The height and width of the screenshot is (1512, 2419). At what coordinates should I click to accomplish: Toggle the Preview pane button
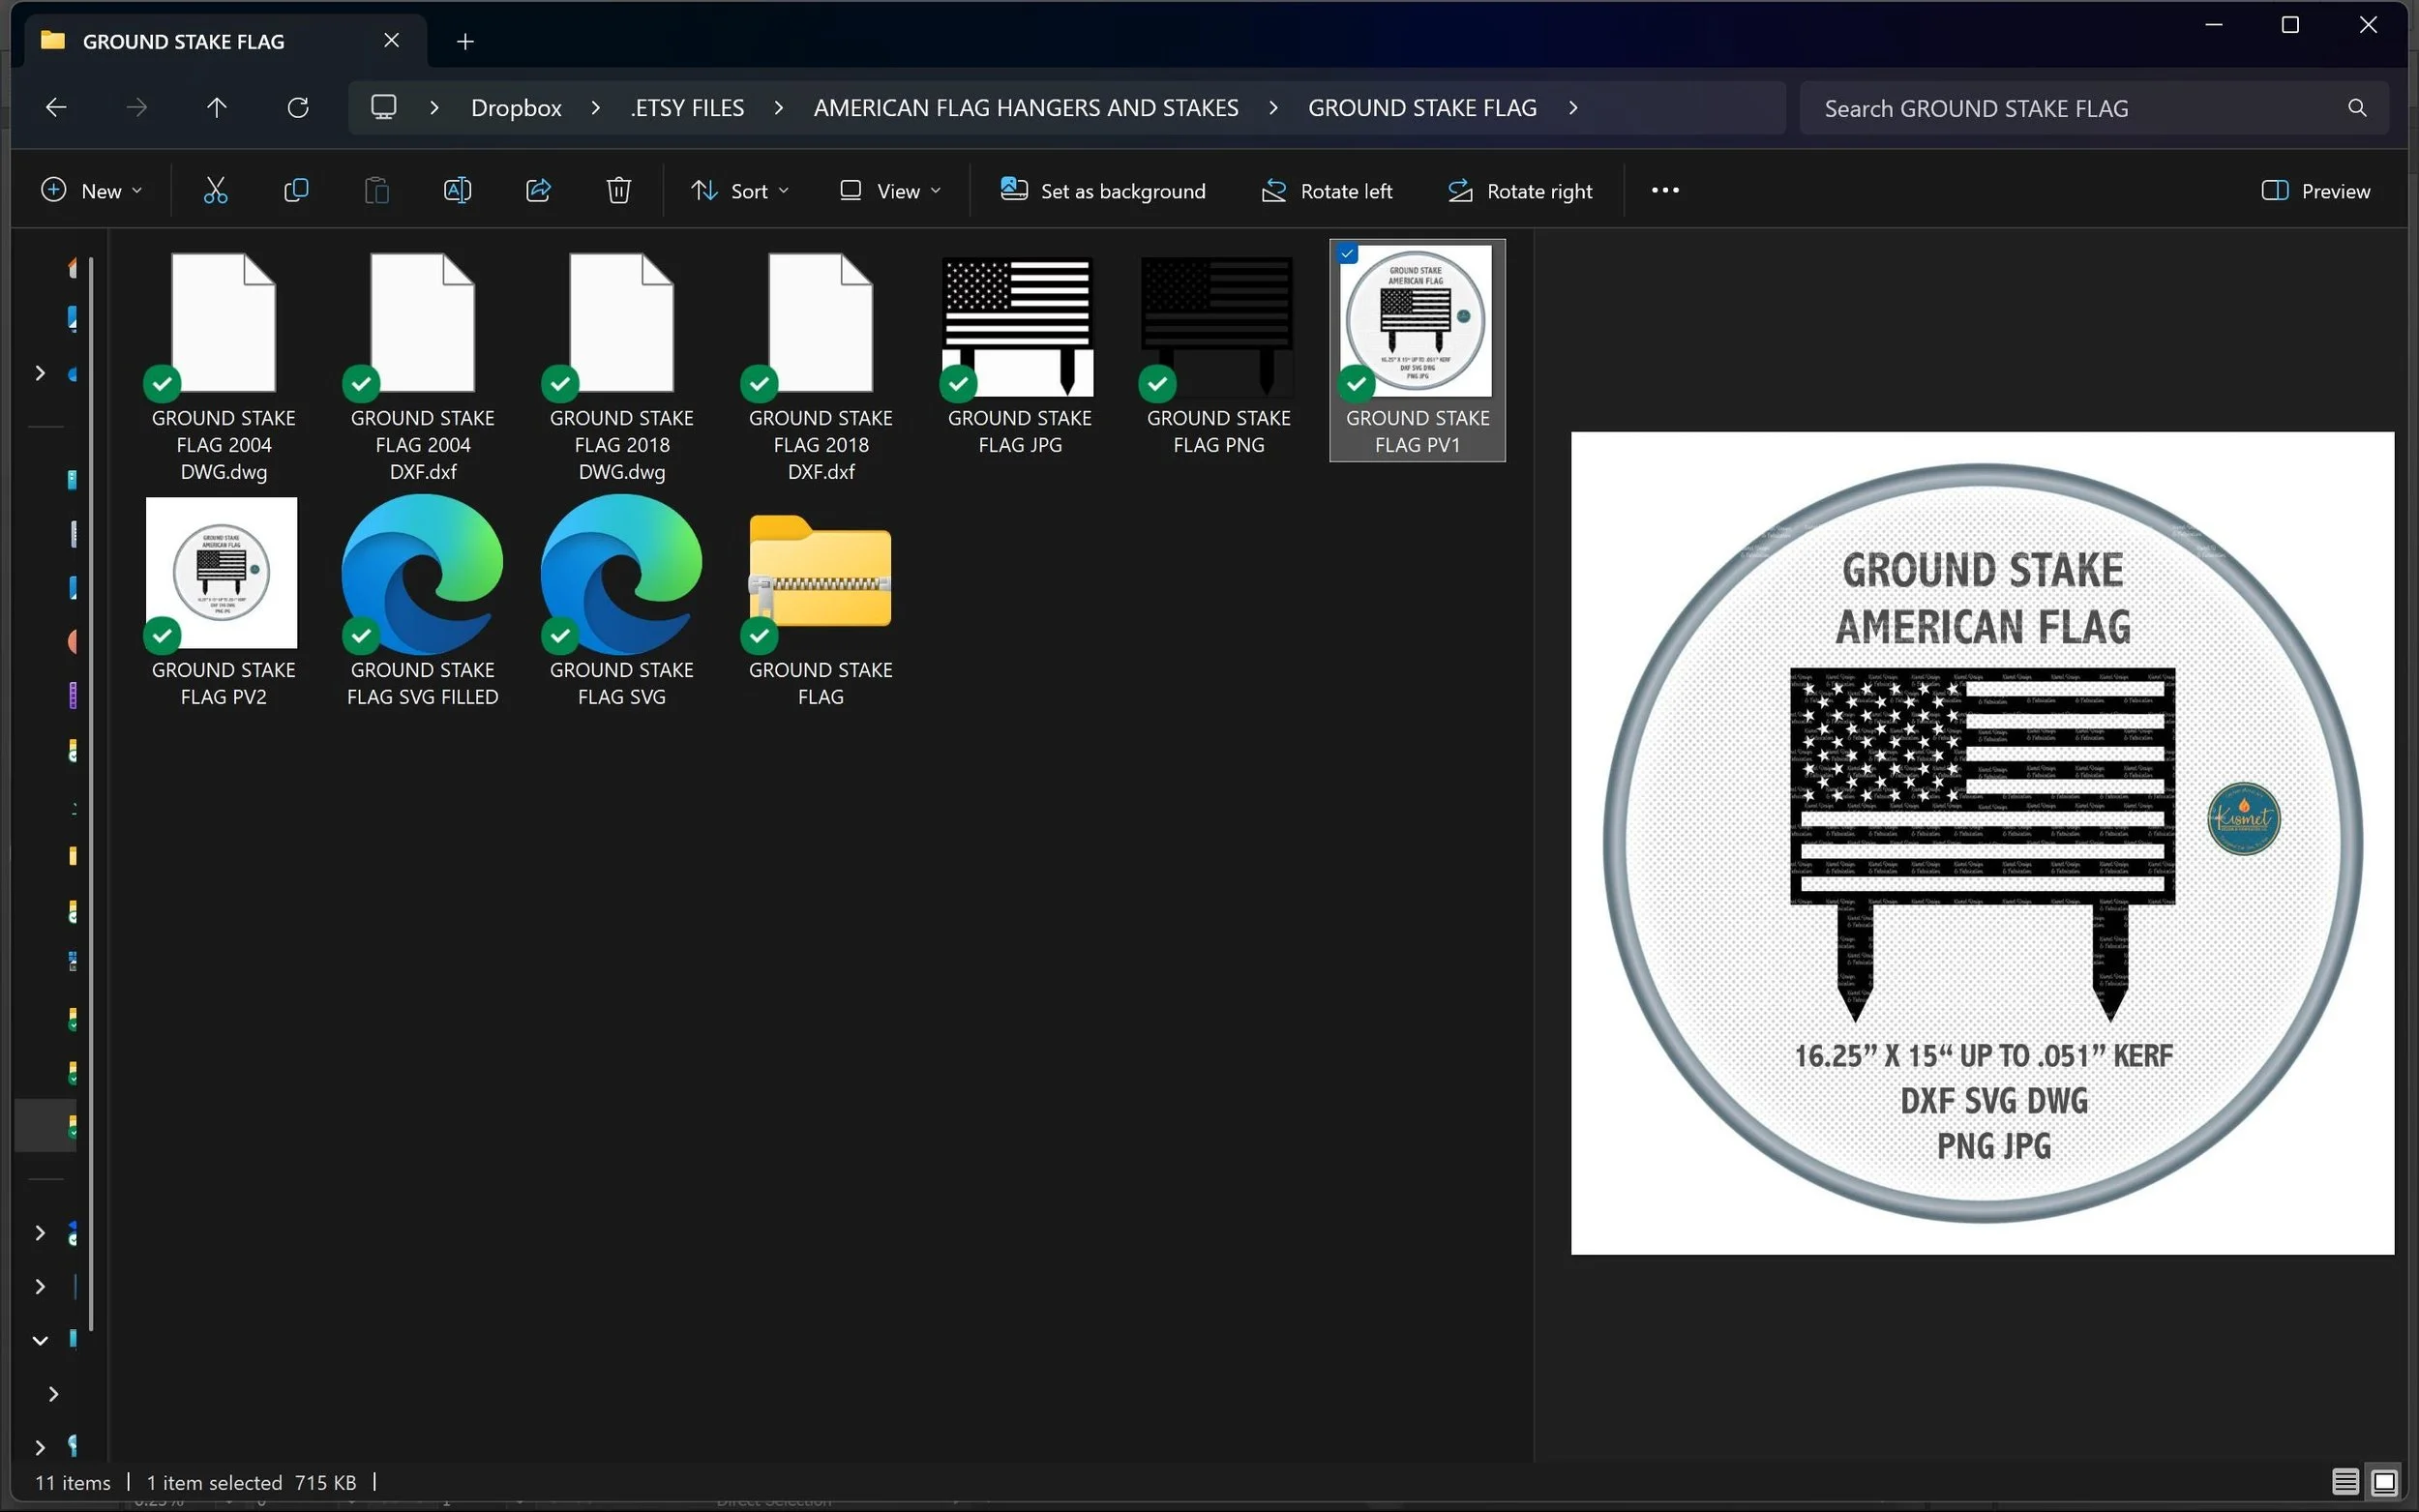click(2316, 190)
